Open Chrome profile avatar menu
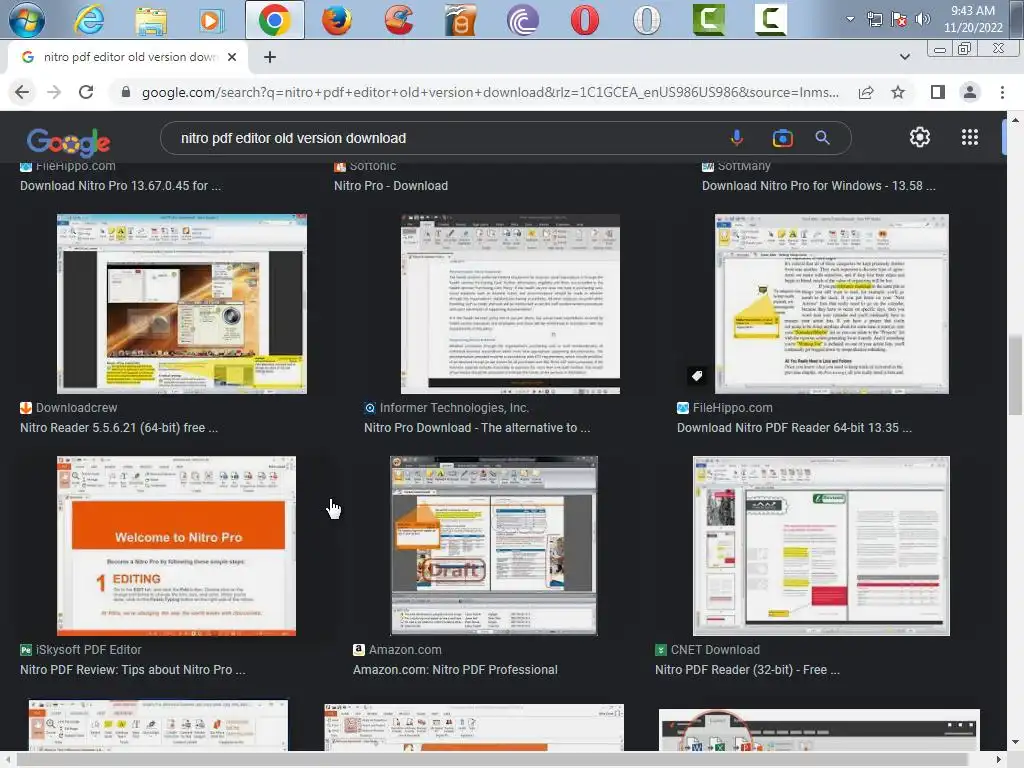 point(970,92)
